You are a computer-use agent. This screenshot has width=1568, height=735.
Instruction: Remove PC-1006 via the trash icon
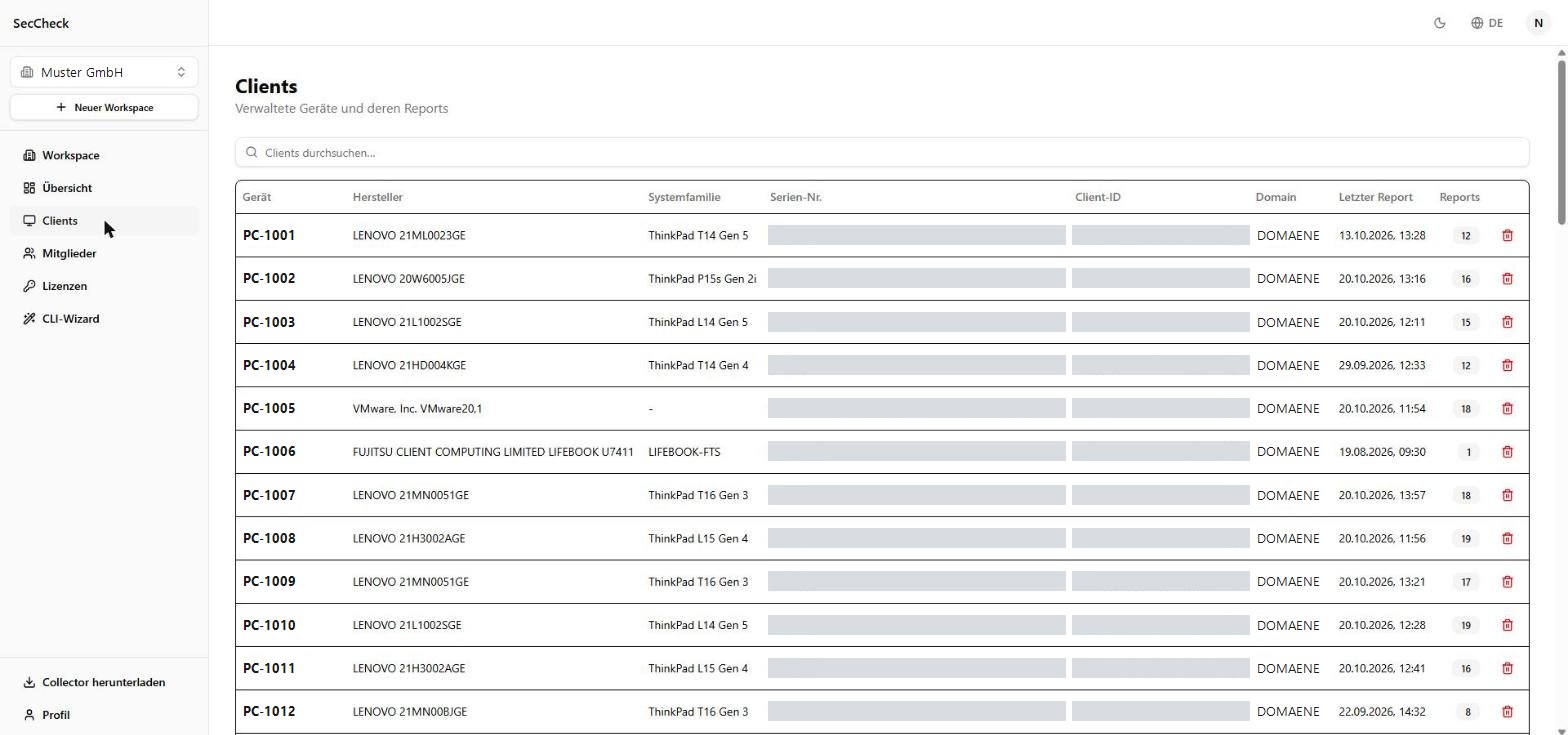click(x=1507, y=452)
